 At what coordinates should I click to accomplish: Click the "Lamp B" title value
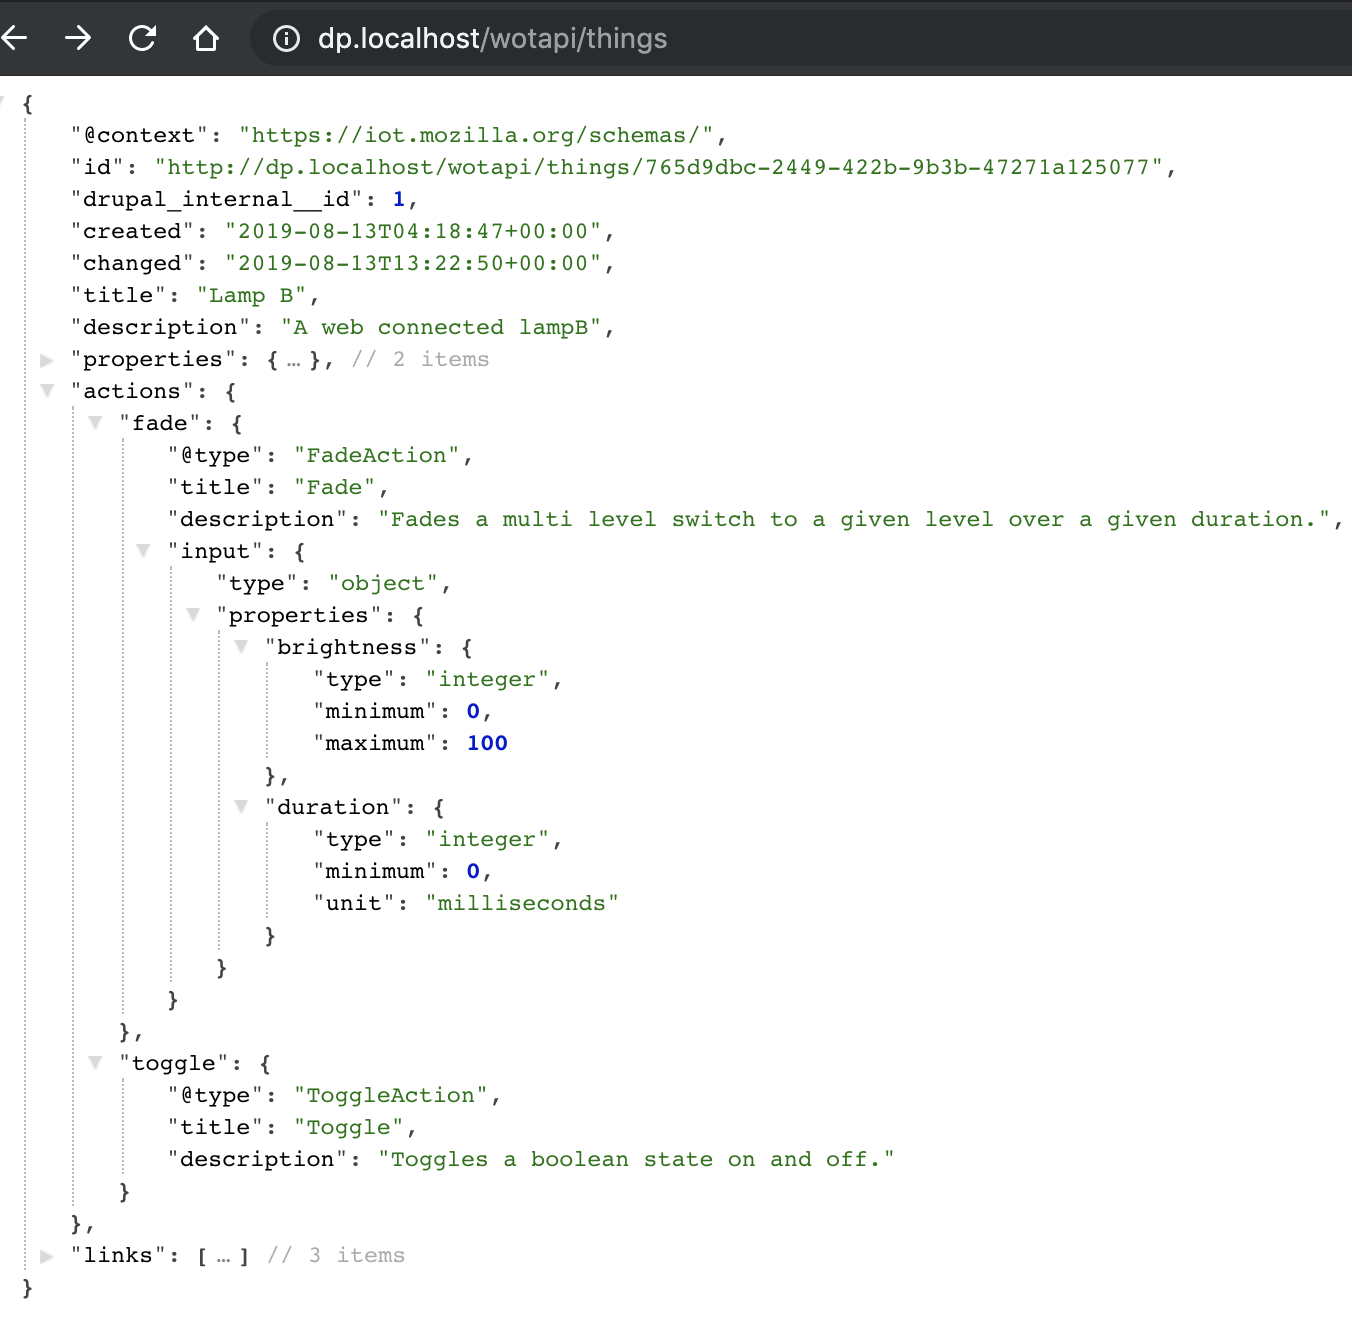(251, 296)
